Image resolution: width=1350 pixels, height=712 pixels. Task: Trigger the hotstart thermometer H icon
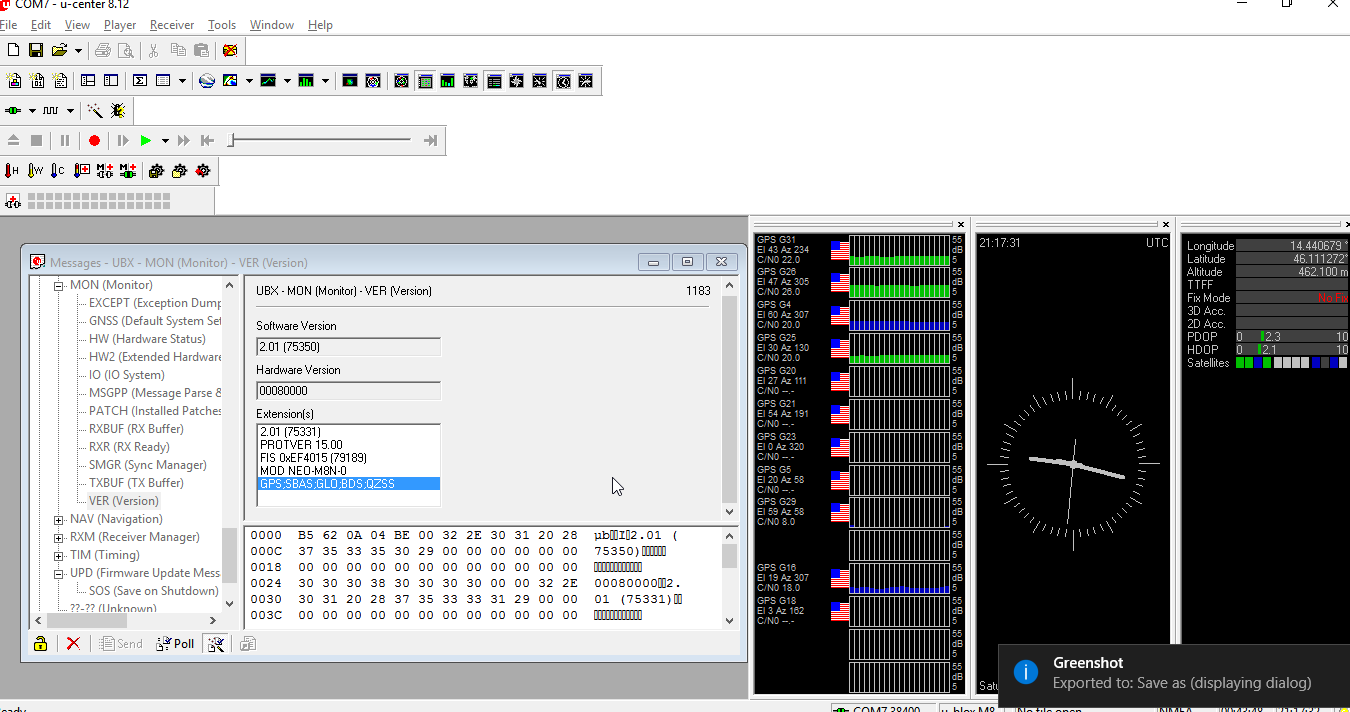[13, 171]
